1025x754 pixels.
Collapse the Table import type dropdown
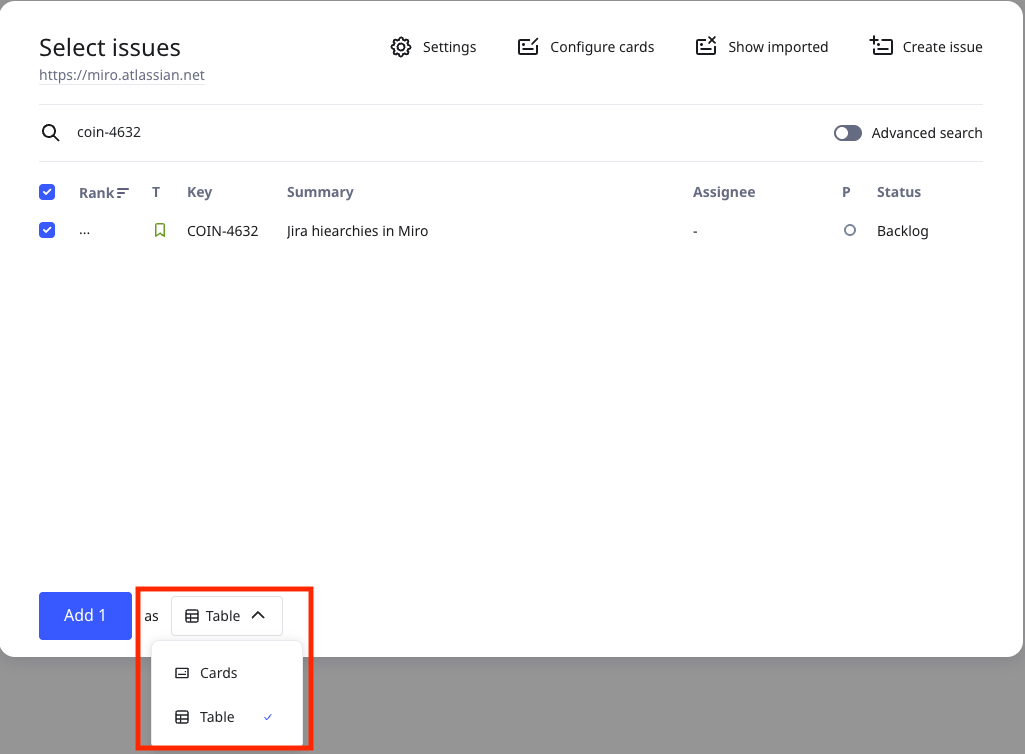click(x=226, y=616)
